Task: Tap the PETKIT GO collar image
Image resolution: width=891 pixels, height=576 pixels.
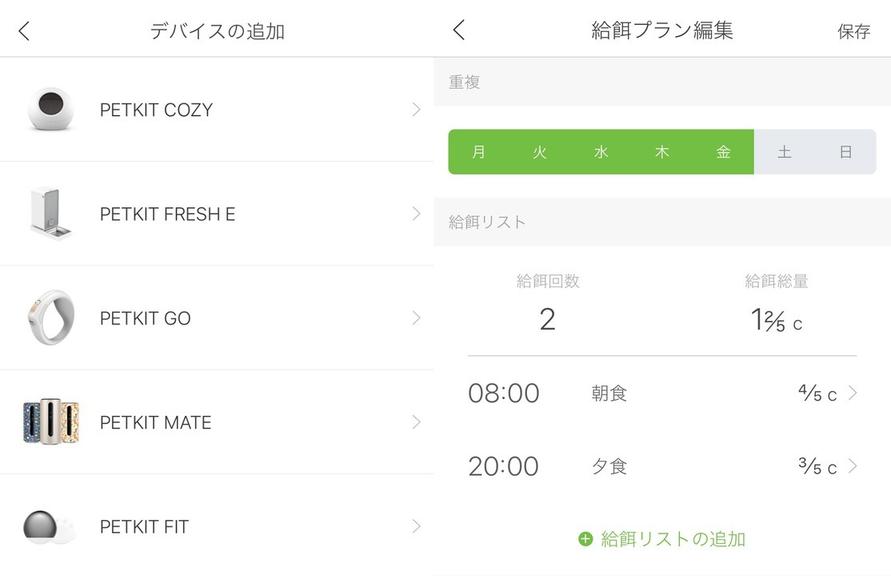Action: (x=50, y=318)
